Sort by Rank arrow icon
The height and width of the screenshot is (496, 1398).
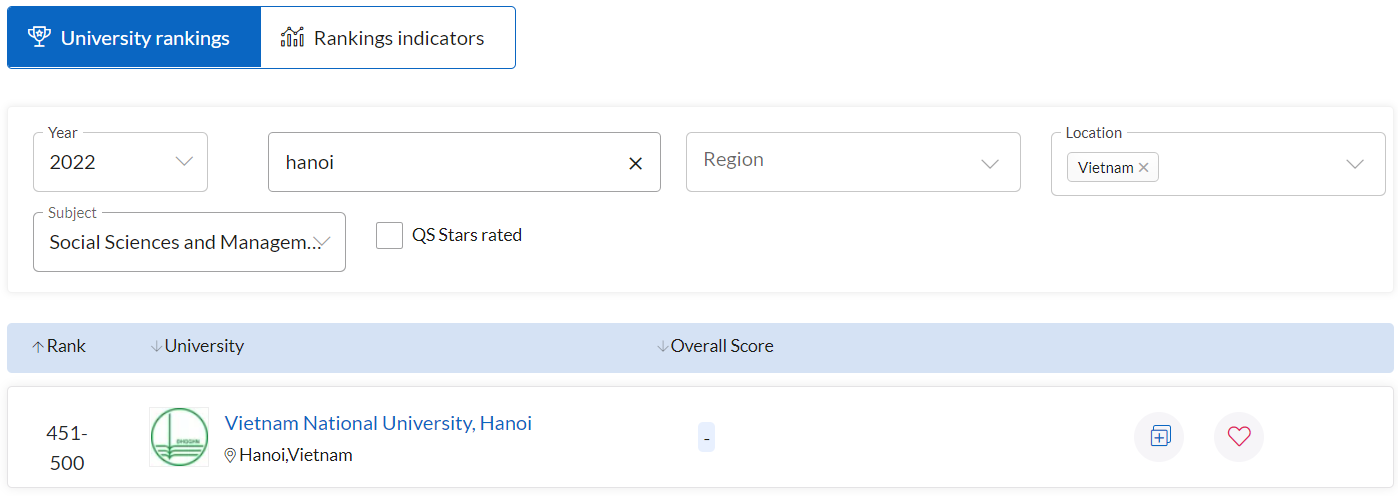click(x=38, y=347)
